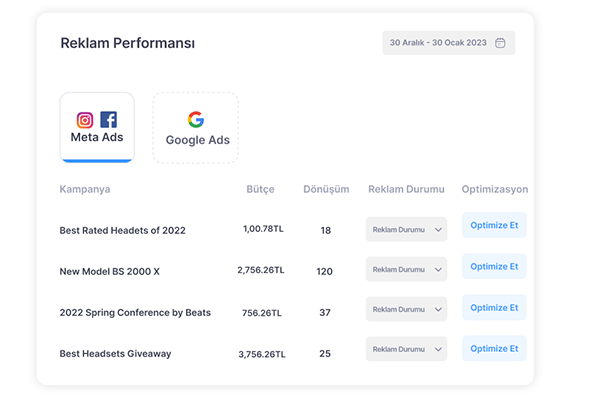600x397 pixels.
Task: Click Optimize Et for New Model BS 2000 X
Action: 494,266
